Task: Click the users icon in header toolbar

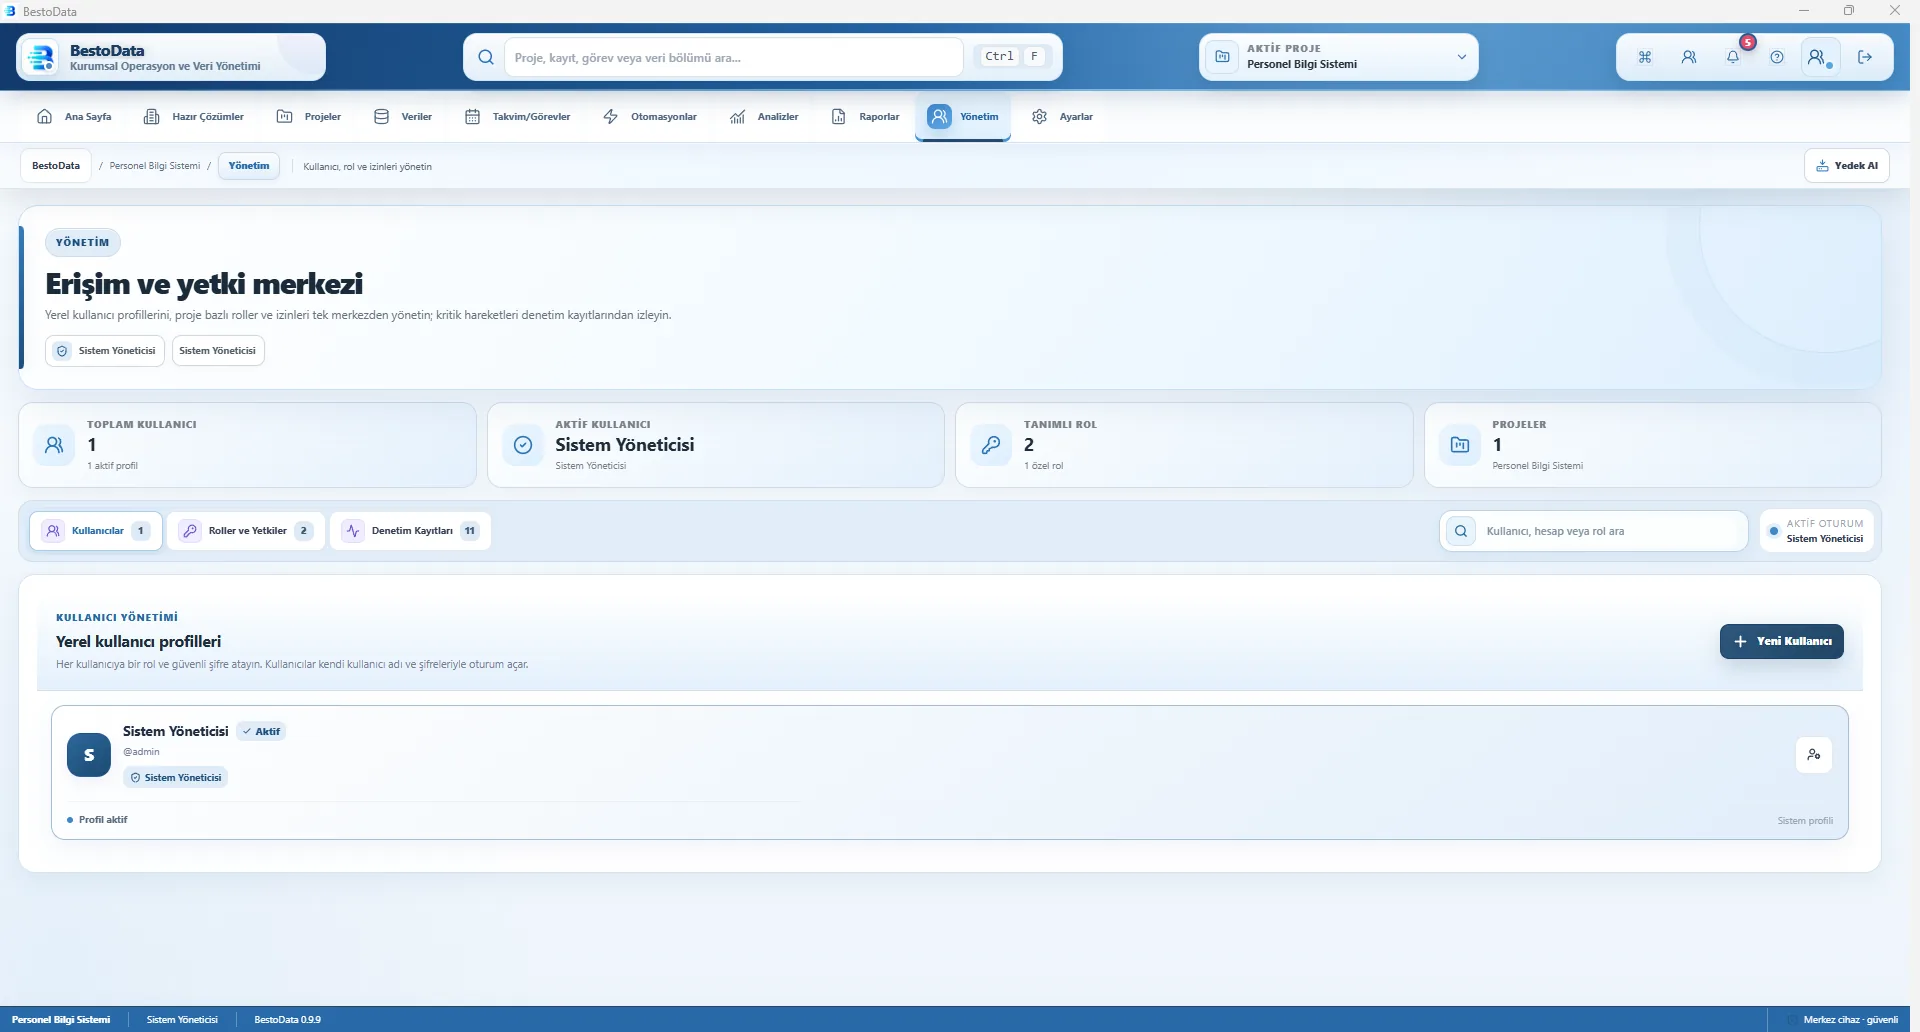Action: pyautogui.click(x=1689, y=57)
